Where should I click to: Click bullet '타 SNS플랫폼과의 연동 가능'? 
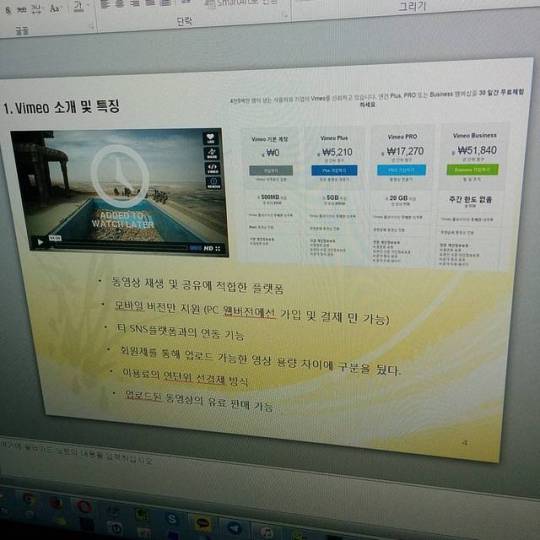tap(180, 331)
